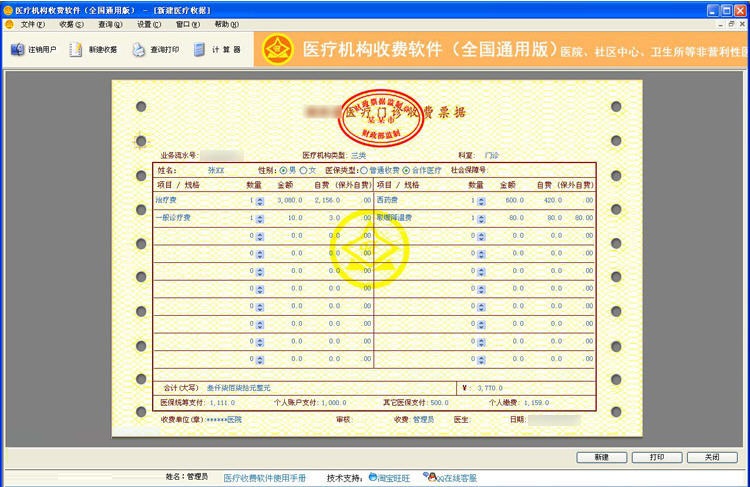Open the 设置 menu

click(149, 24)
